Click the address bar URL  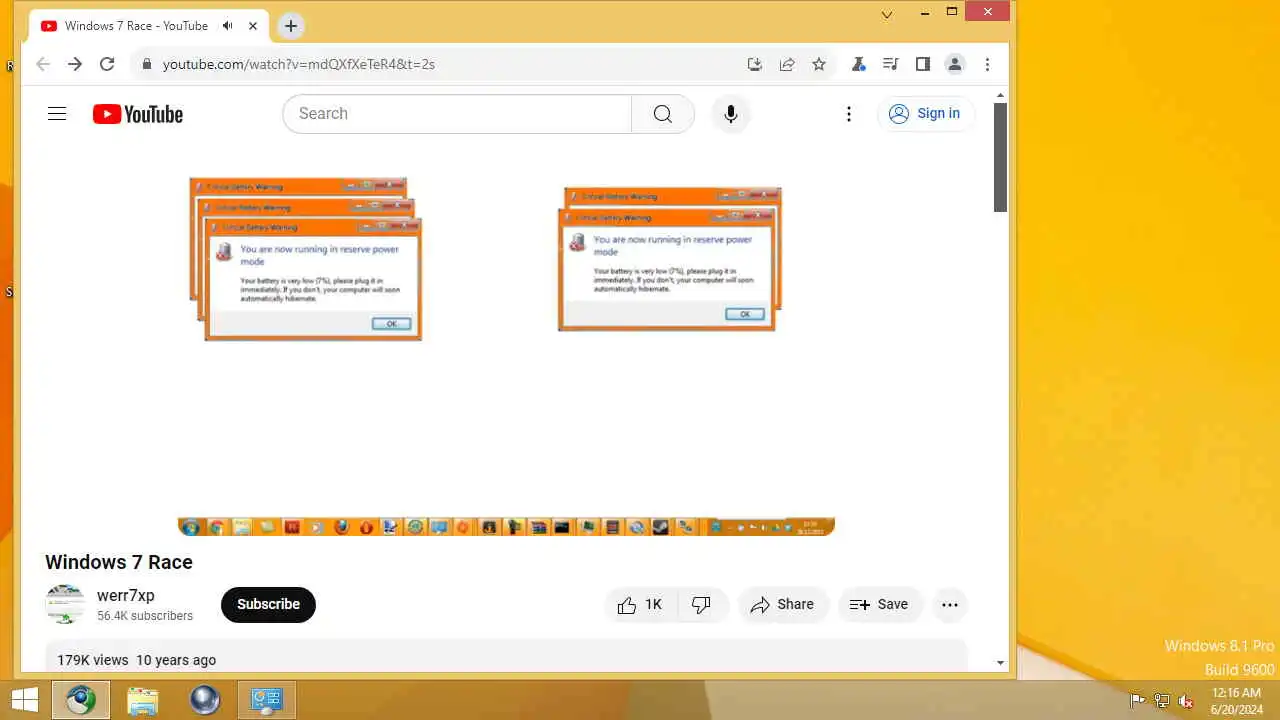[299, 64]
